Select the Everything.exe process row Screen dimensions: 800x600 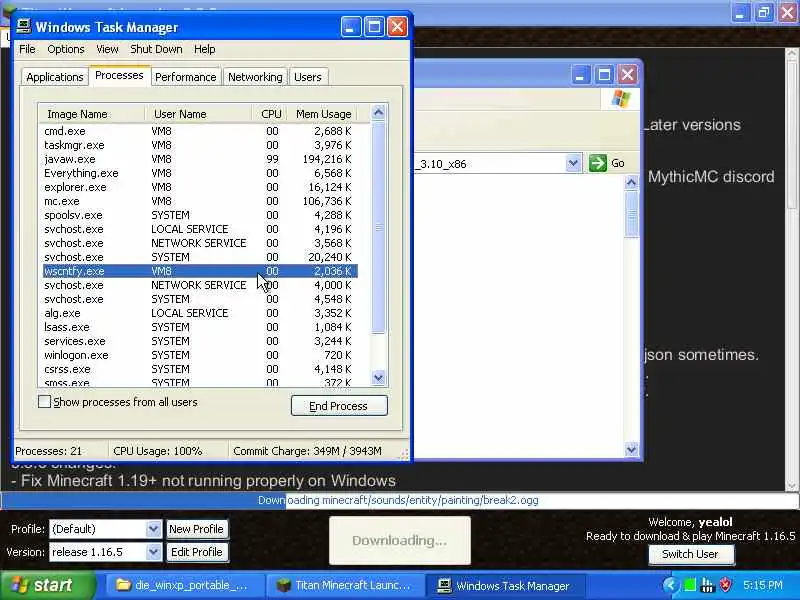click(200, 173)
